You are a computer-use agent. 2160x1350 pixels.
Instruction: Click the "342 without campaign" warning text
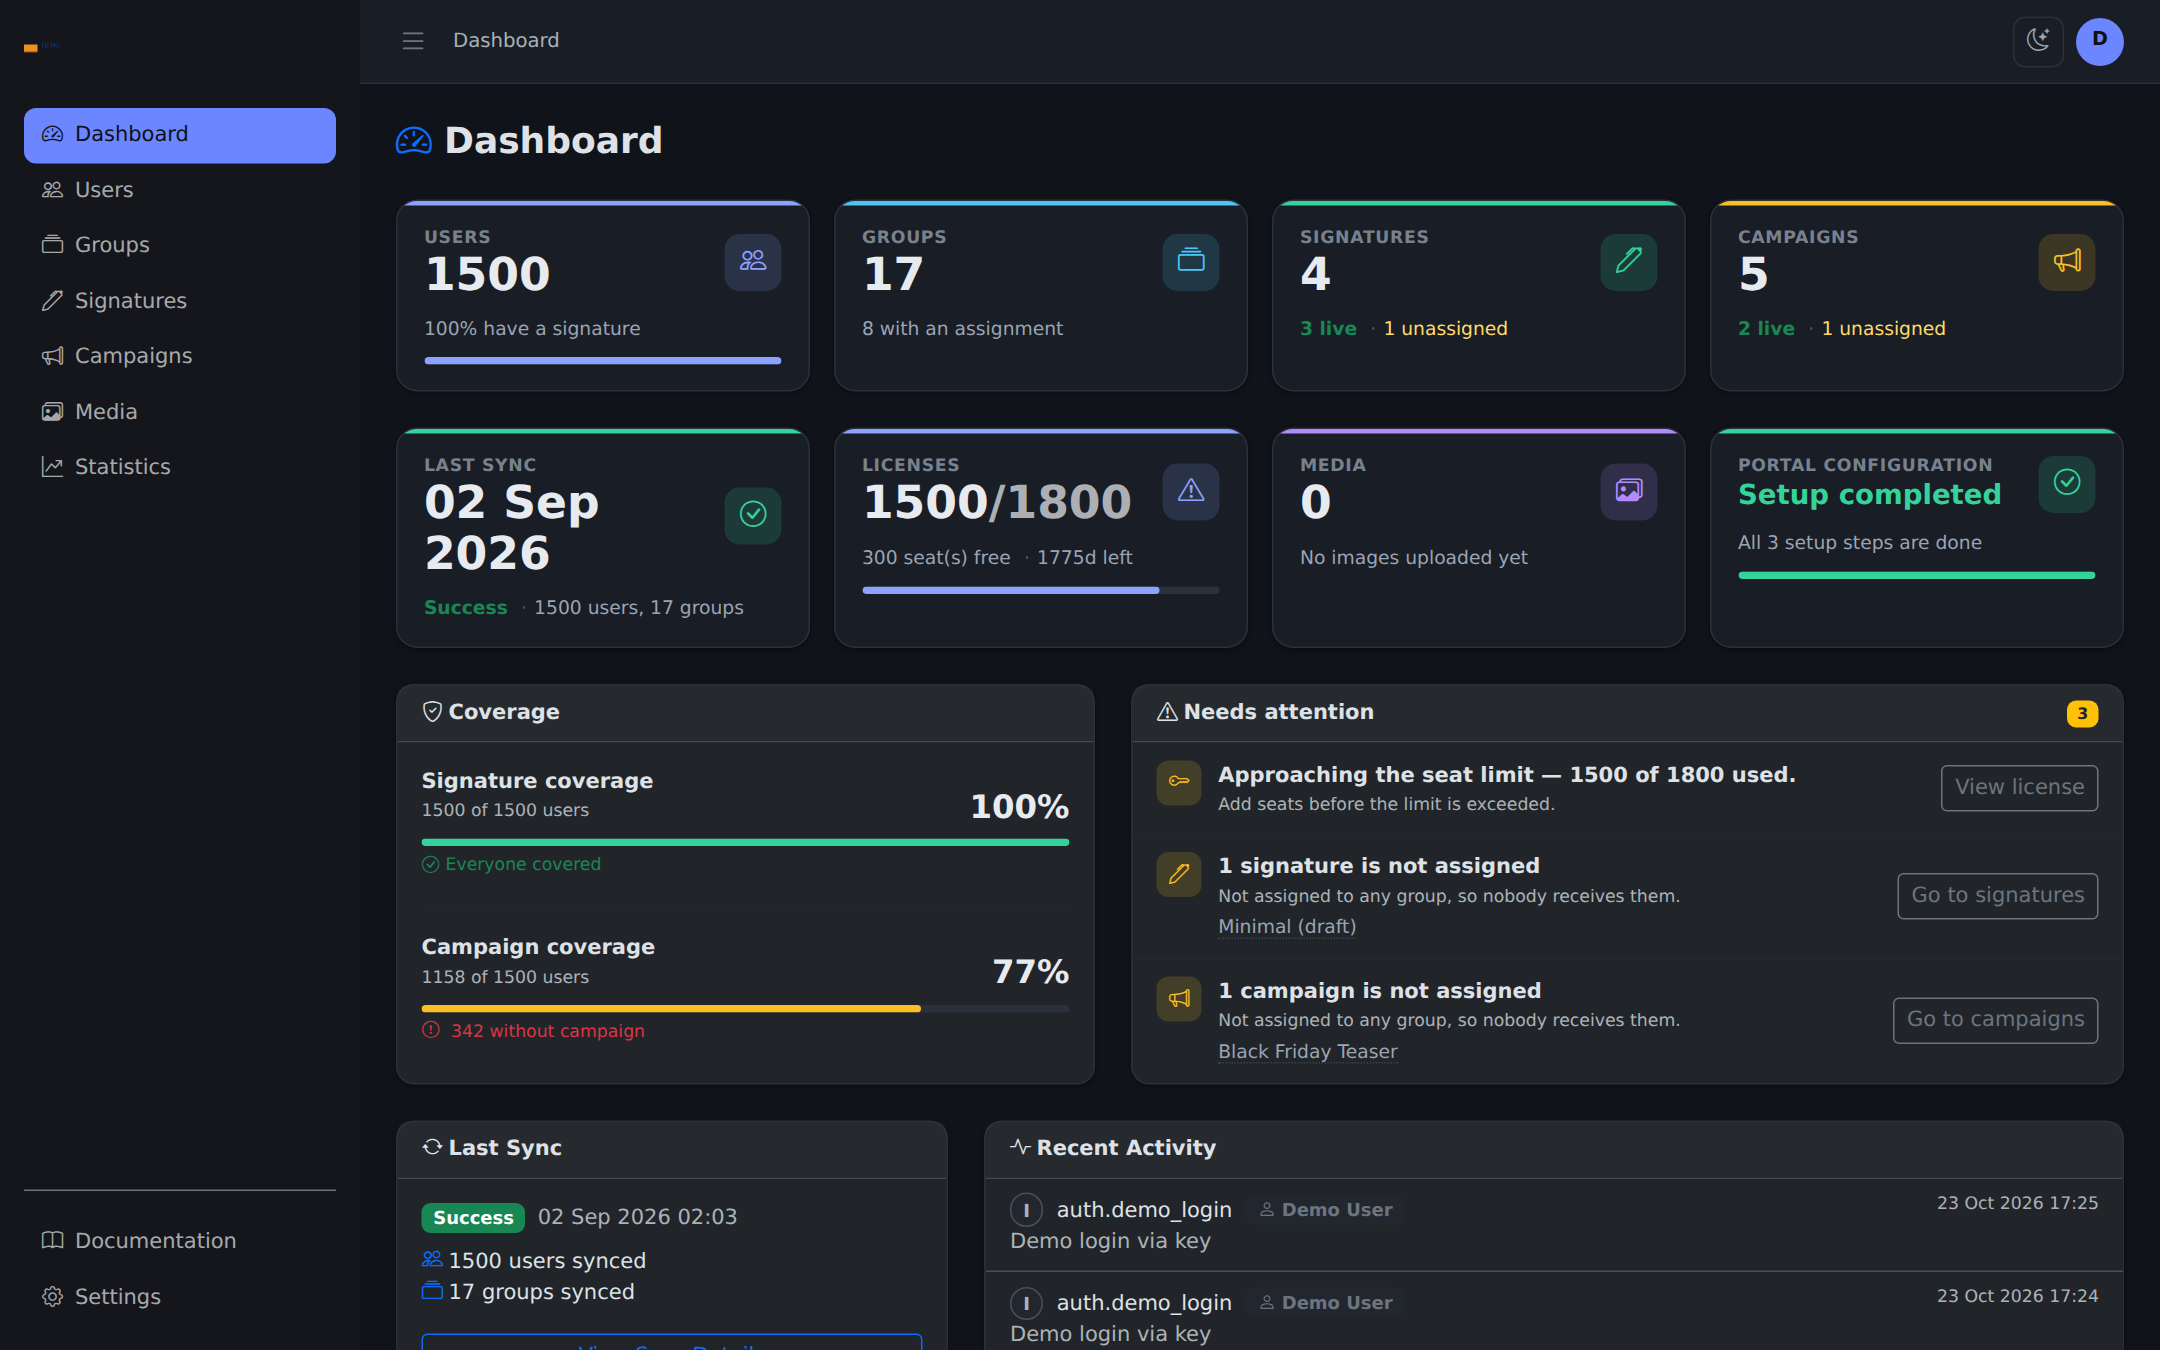547,1031
